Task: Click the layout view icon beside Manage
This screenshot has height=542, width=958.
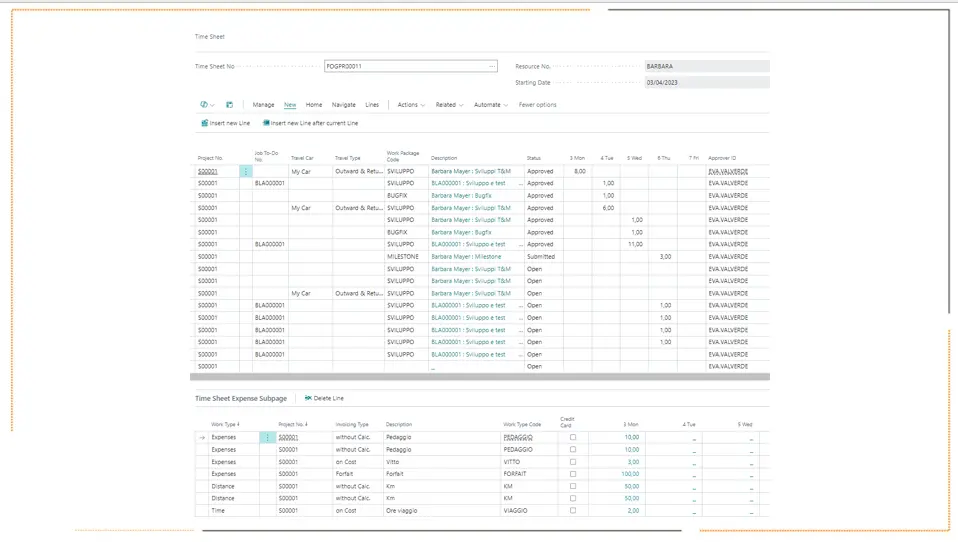Action: (229, 104)
